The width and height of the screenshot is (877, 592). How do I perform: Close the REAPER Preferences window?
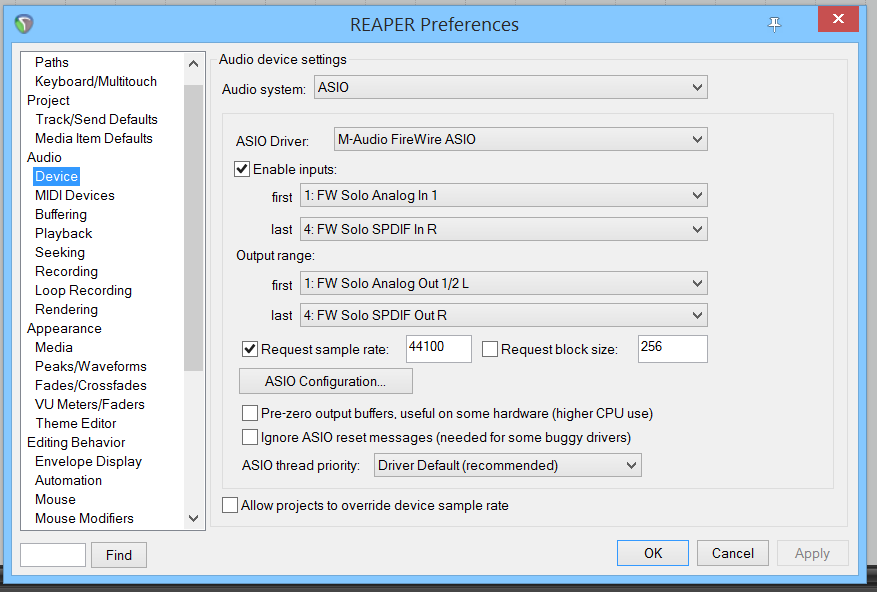[838, 19]
